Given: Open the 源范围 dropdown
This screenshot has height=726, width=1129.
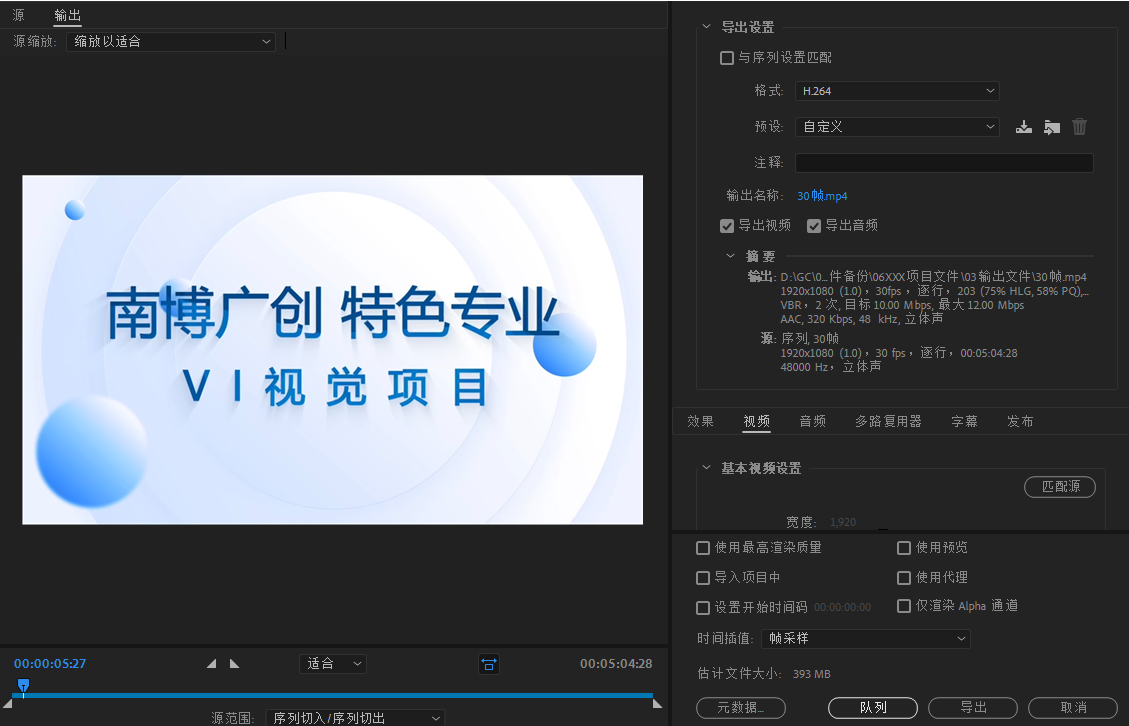Looking at the screenshot, I should (355, 718).
